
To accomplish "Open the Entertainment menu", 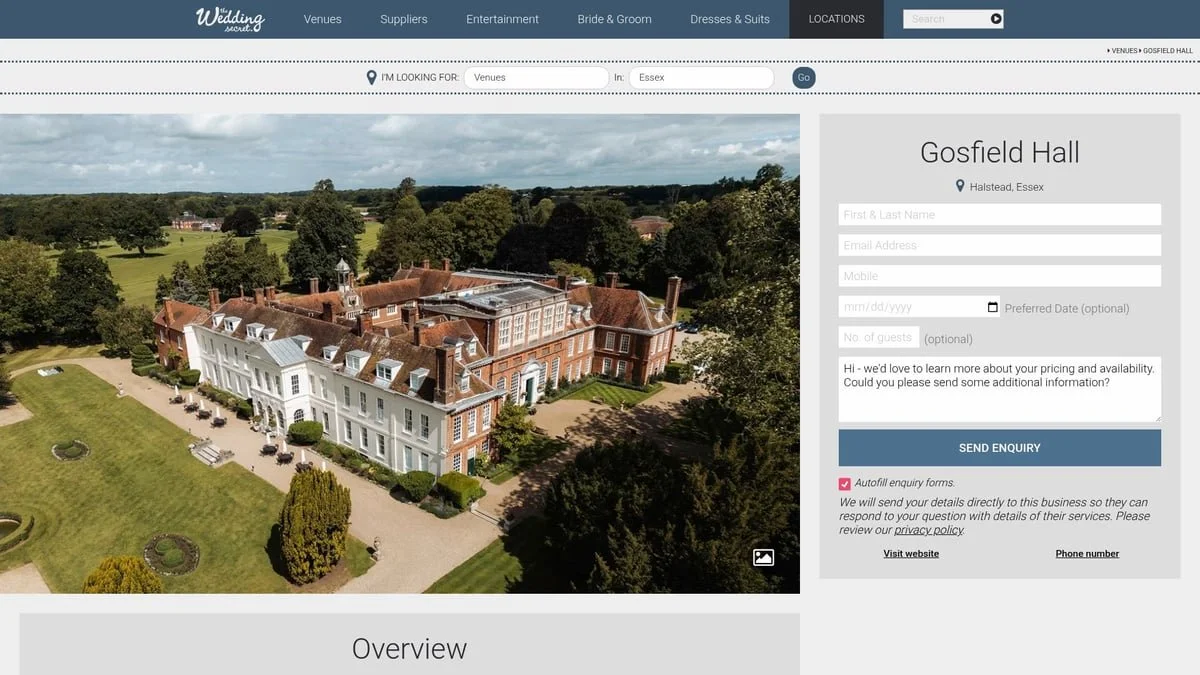I will 502,19.
